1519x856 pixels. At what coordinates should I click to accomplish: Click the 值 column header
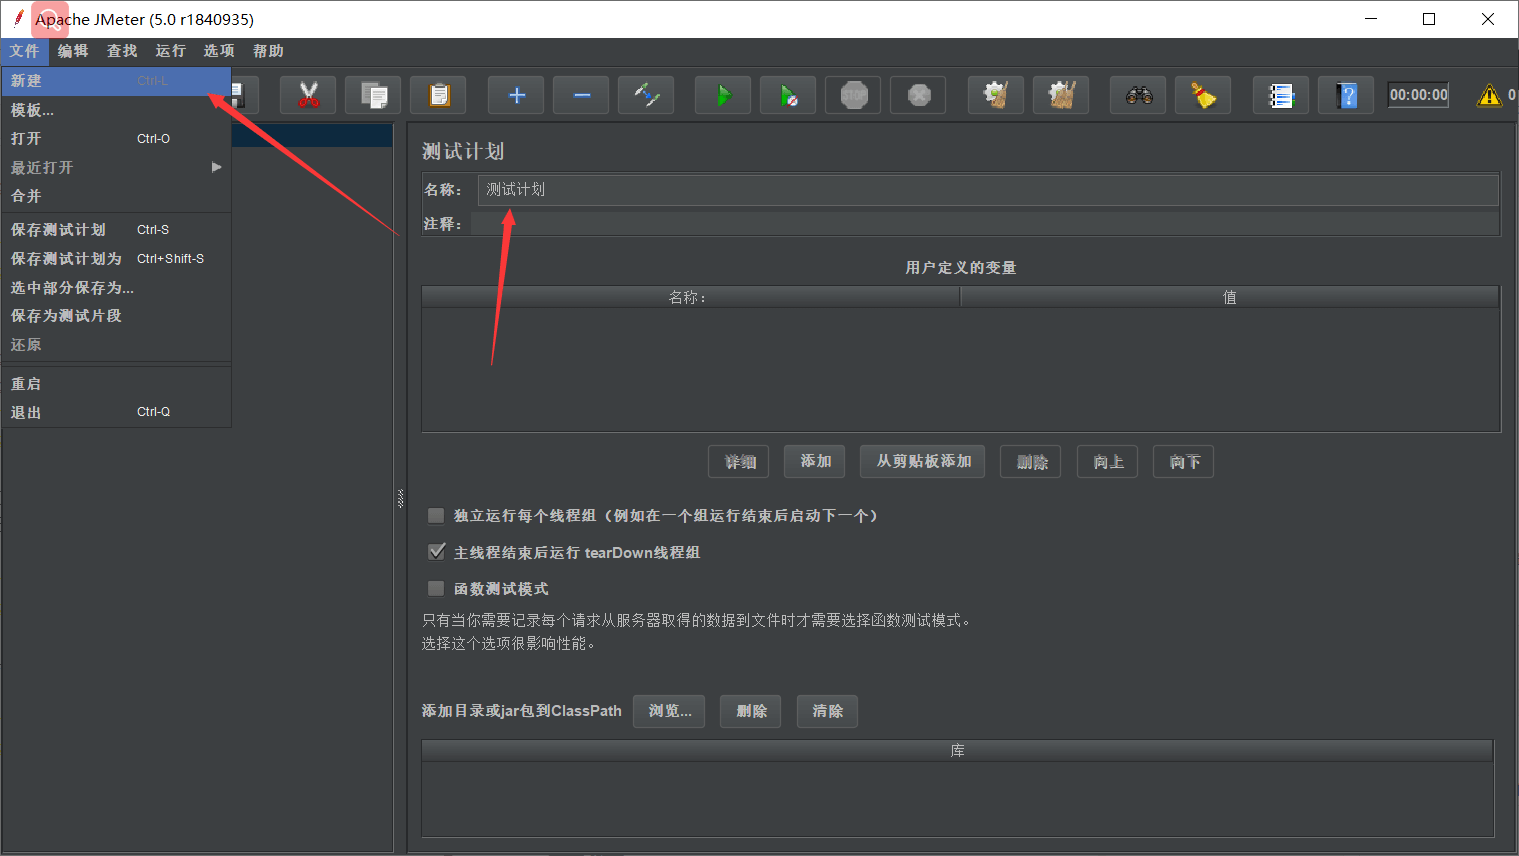point(1230,297)
